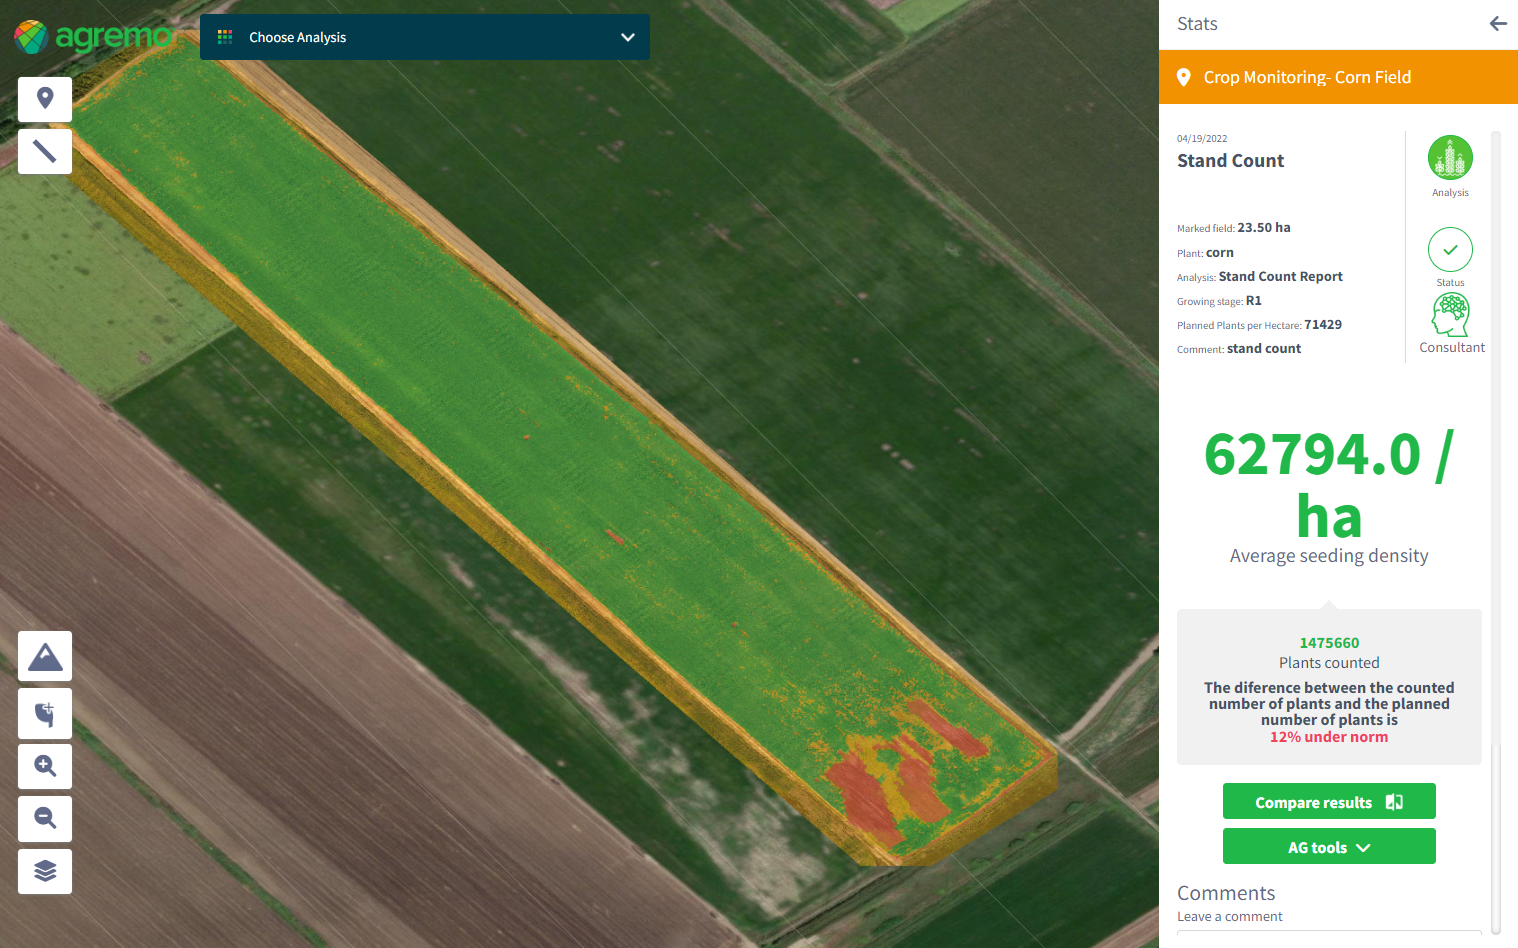Click the planned plants 71429 value
The image size is (1518, 948).
click(x=1323, y=325)
